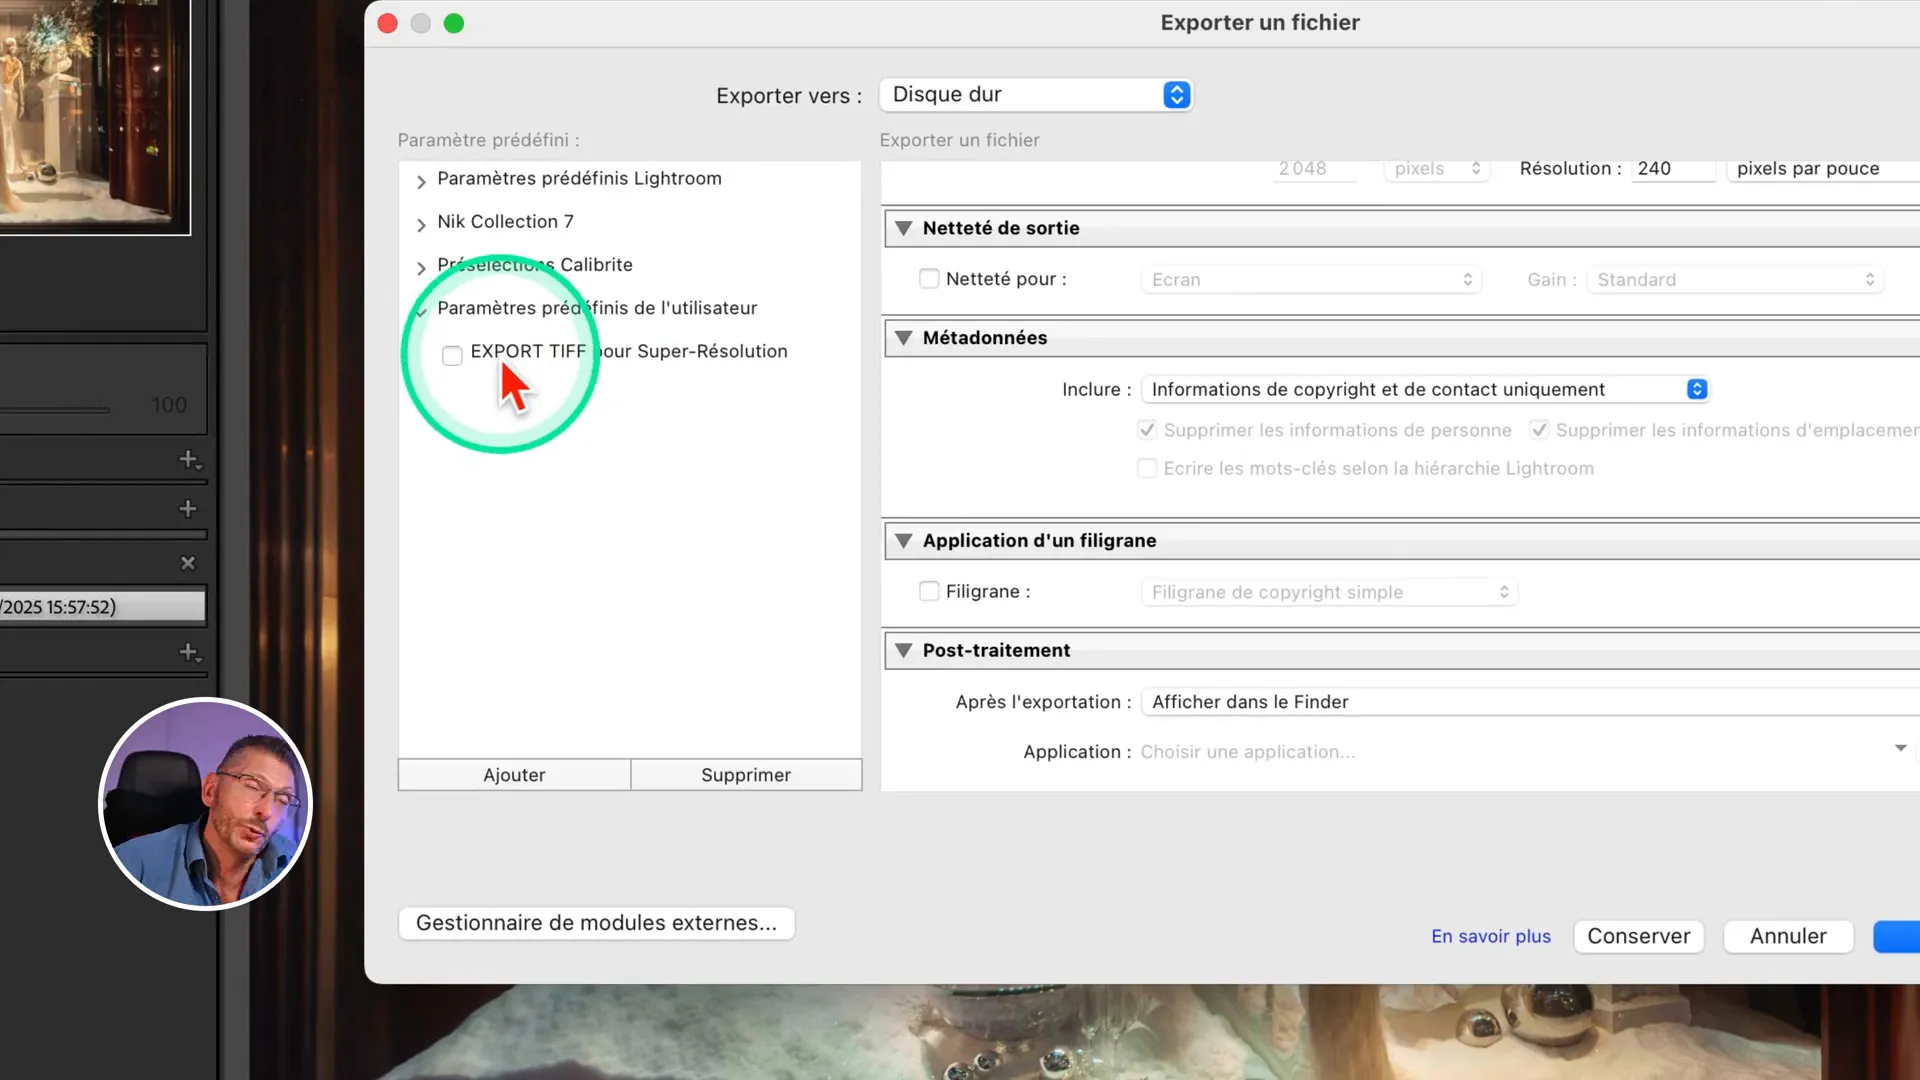Click the plus icon below the timestamp row
Viewport: 1920px width, 1080px height.
pyautogui.click(x=189, y=652)
